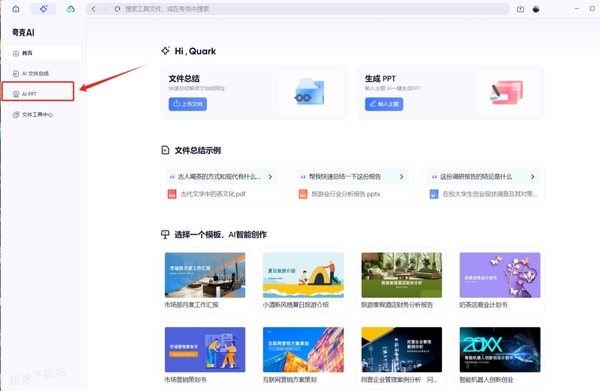600x391 pixels.
Task: Select 首页 in the sidebar
Action: 43,53
